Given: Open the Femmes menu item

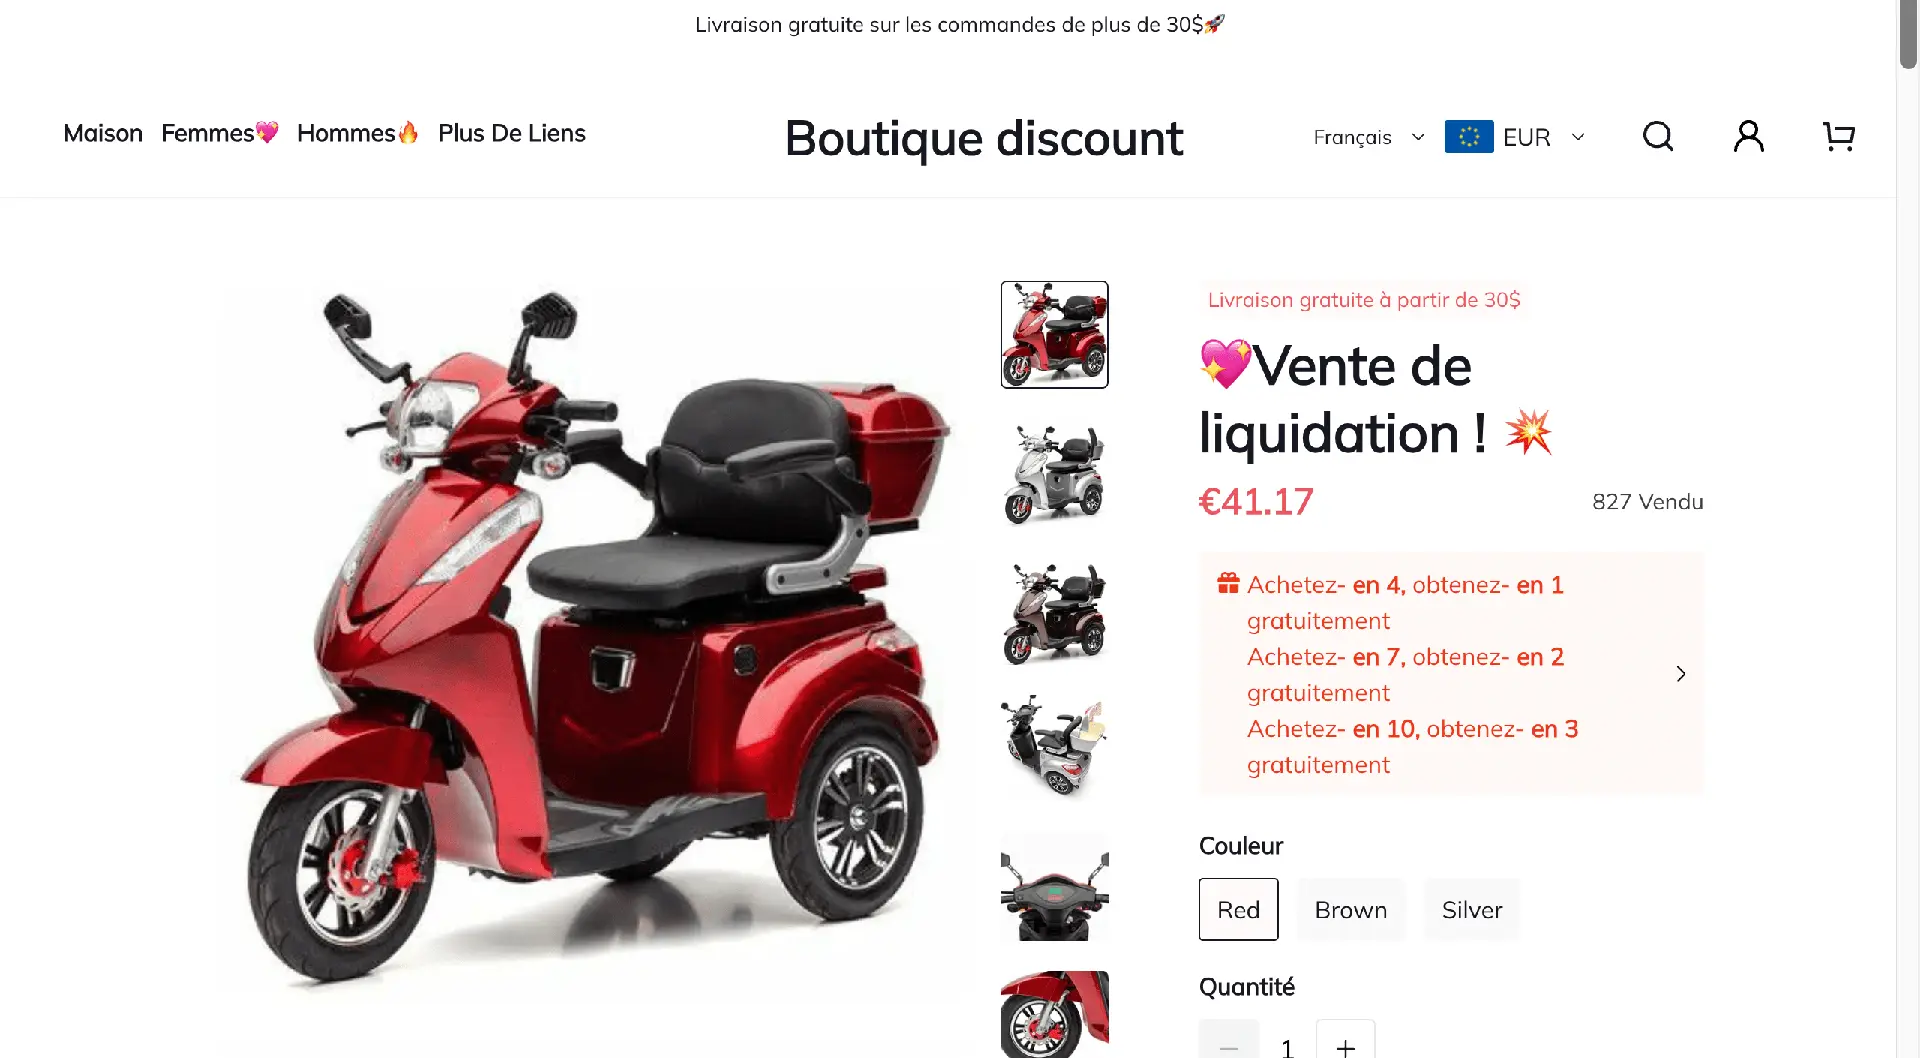Looking at the screenshot, I should tap(220, 133).
